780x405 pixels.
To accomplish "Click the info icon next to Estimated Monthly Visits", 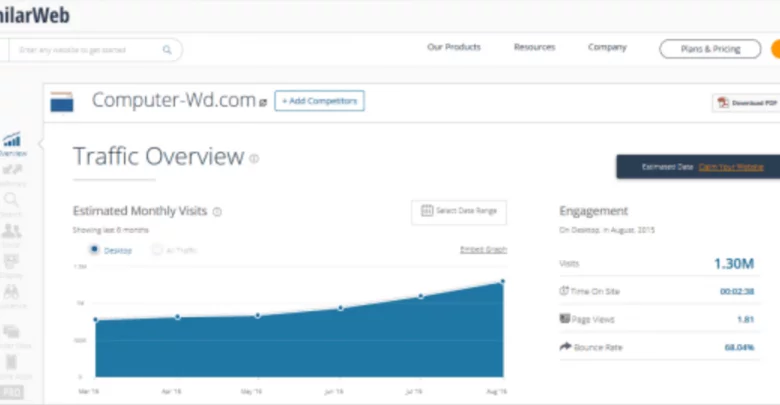I will [217, 212].
